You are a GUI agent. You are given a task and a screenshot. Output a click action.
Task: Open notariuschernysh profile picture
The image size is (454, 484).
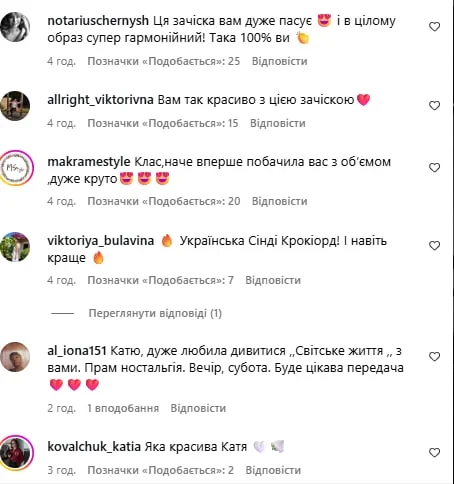[x=15, y=27]
